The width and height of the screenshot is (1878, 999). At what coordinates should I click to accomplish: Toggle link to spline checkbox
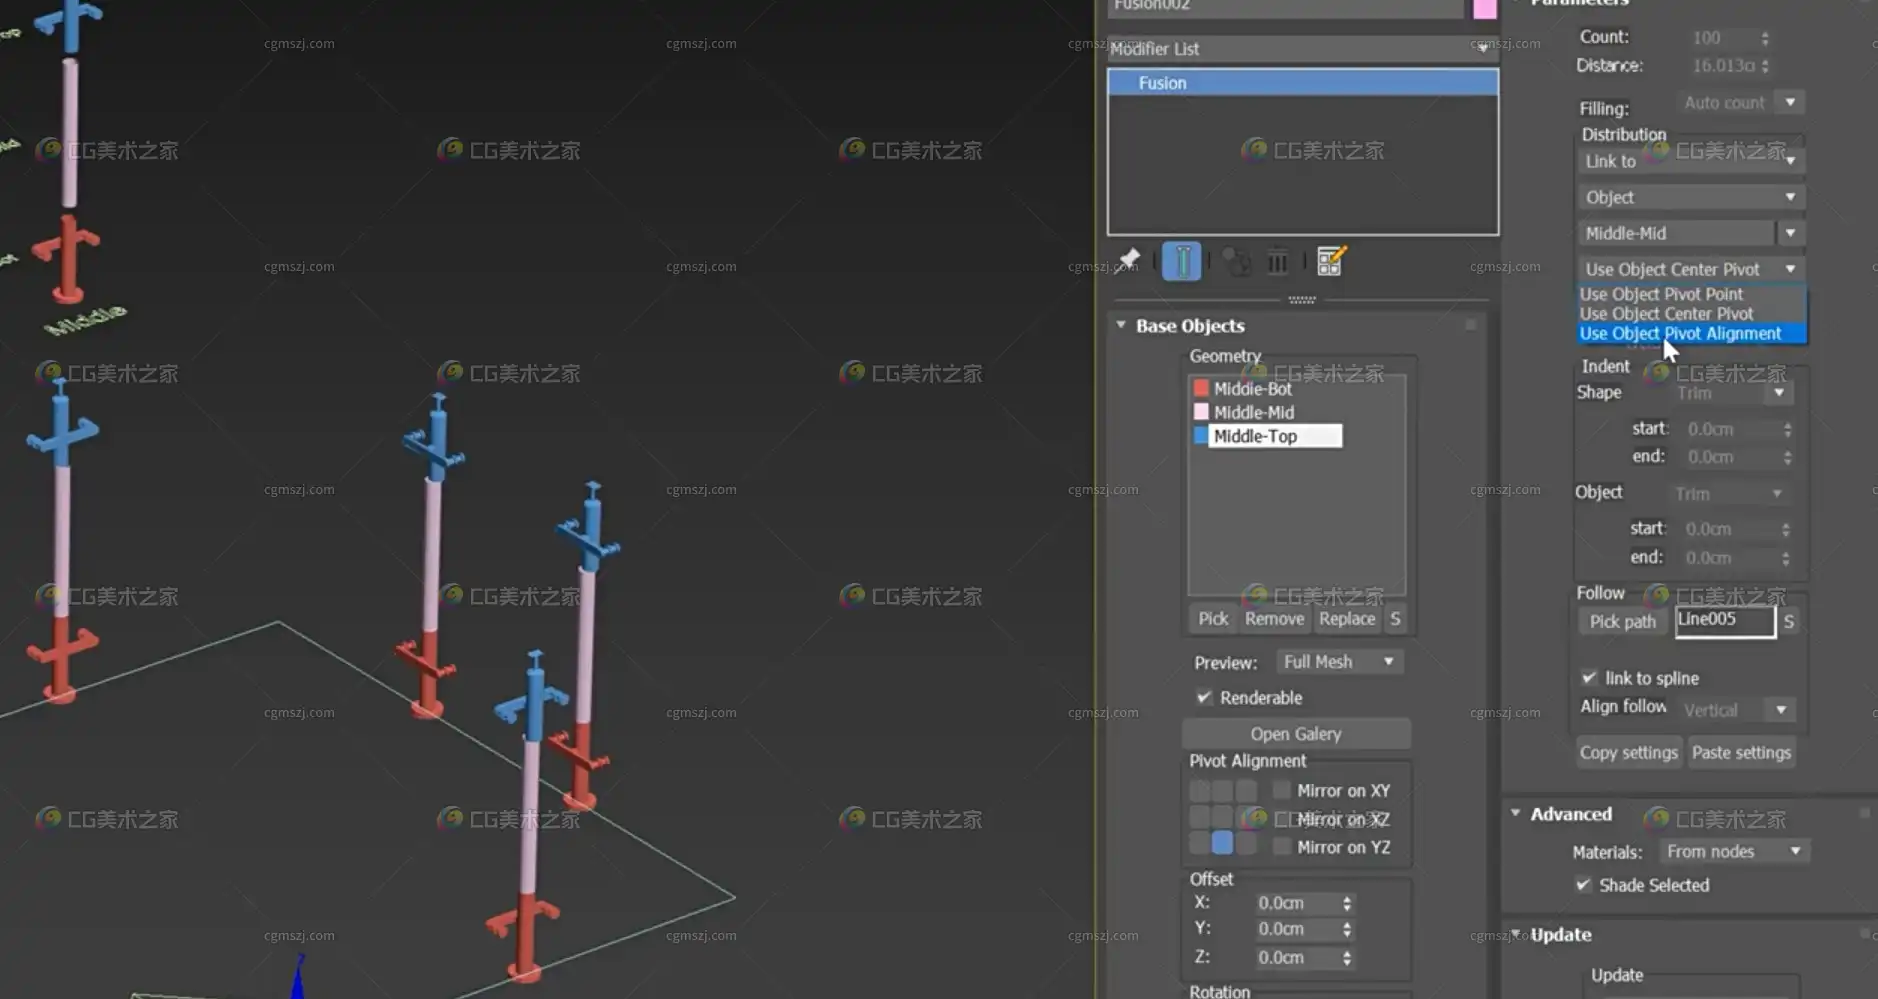pyautogui.click(x=1589, y=677)
